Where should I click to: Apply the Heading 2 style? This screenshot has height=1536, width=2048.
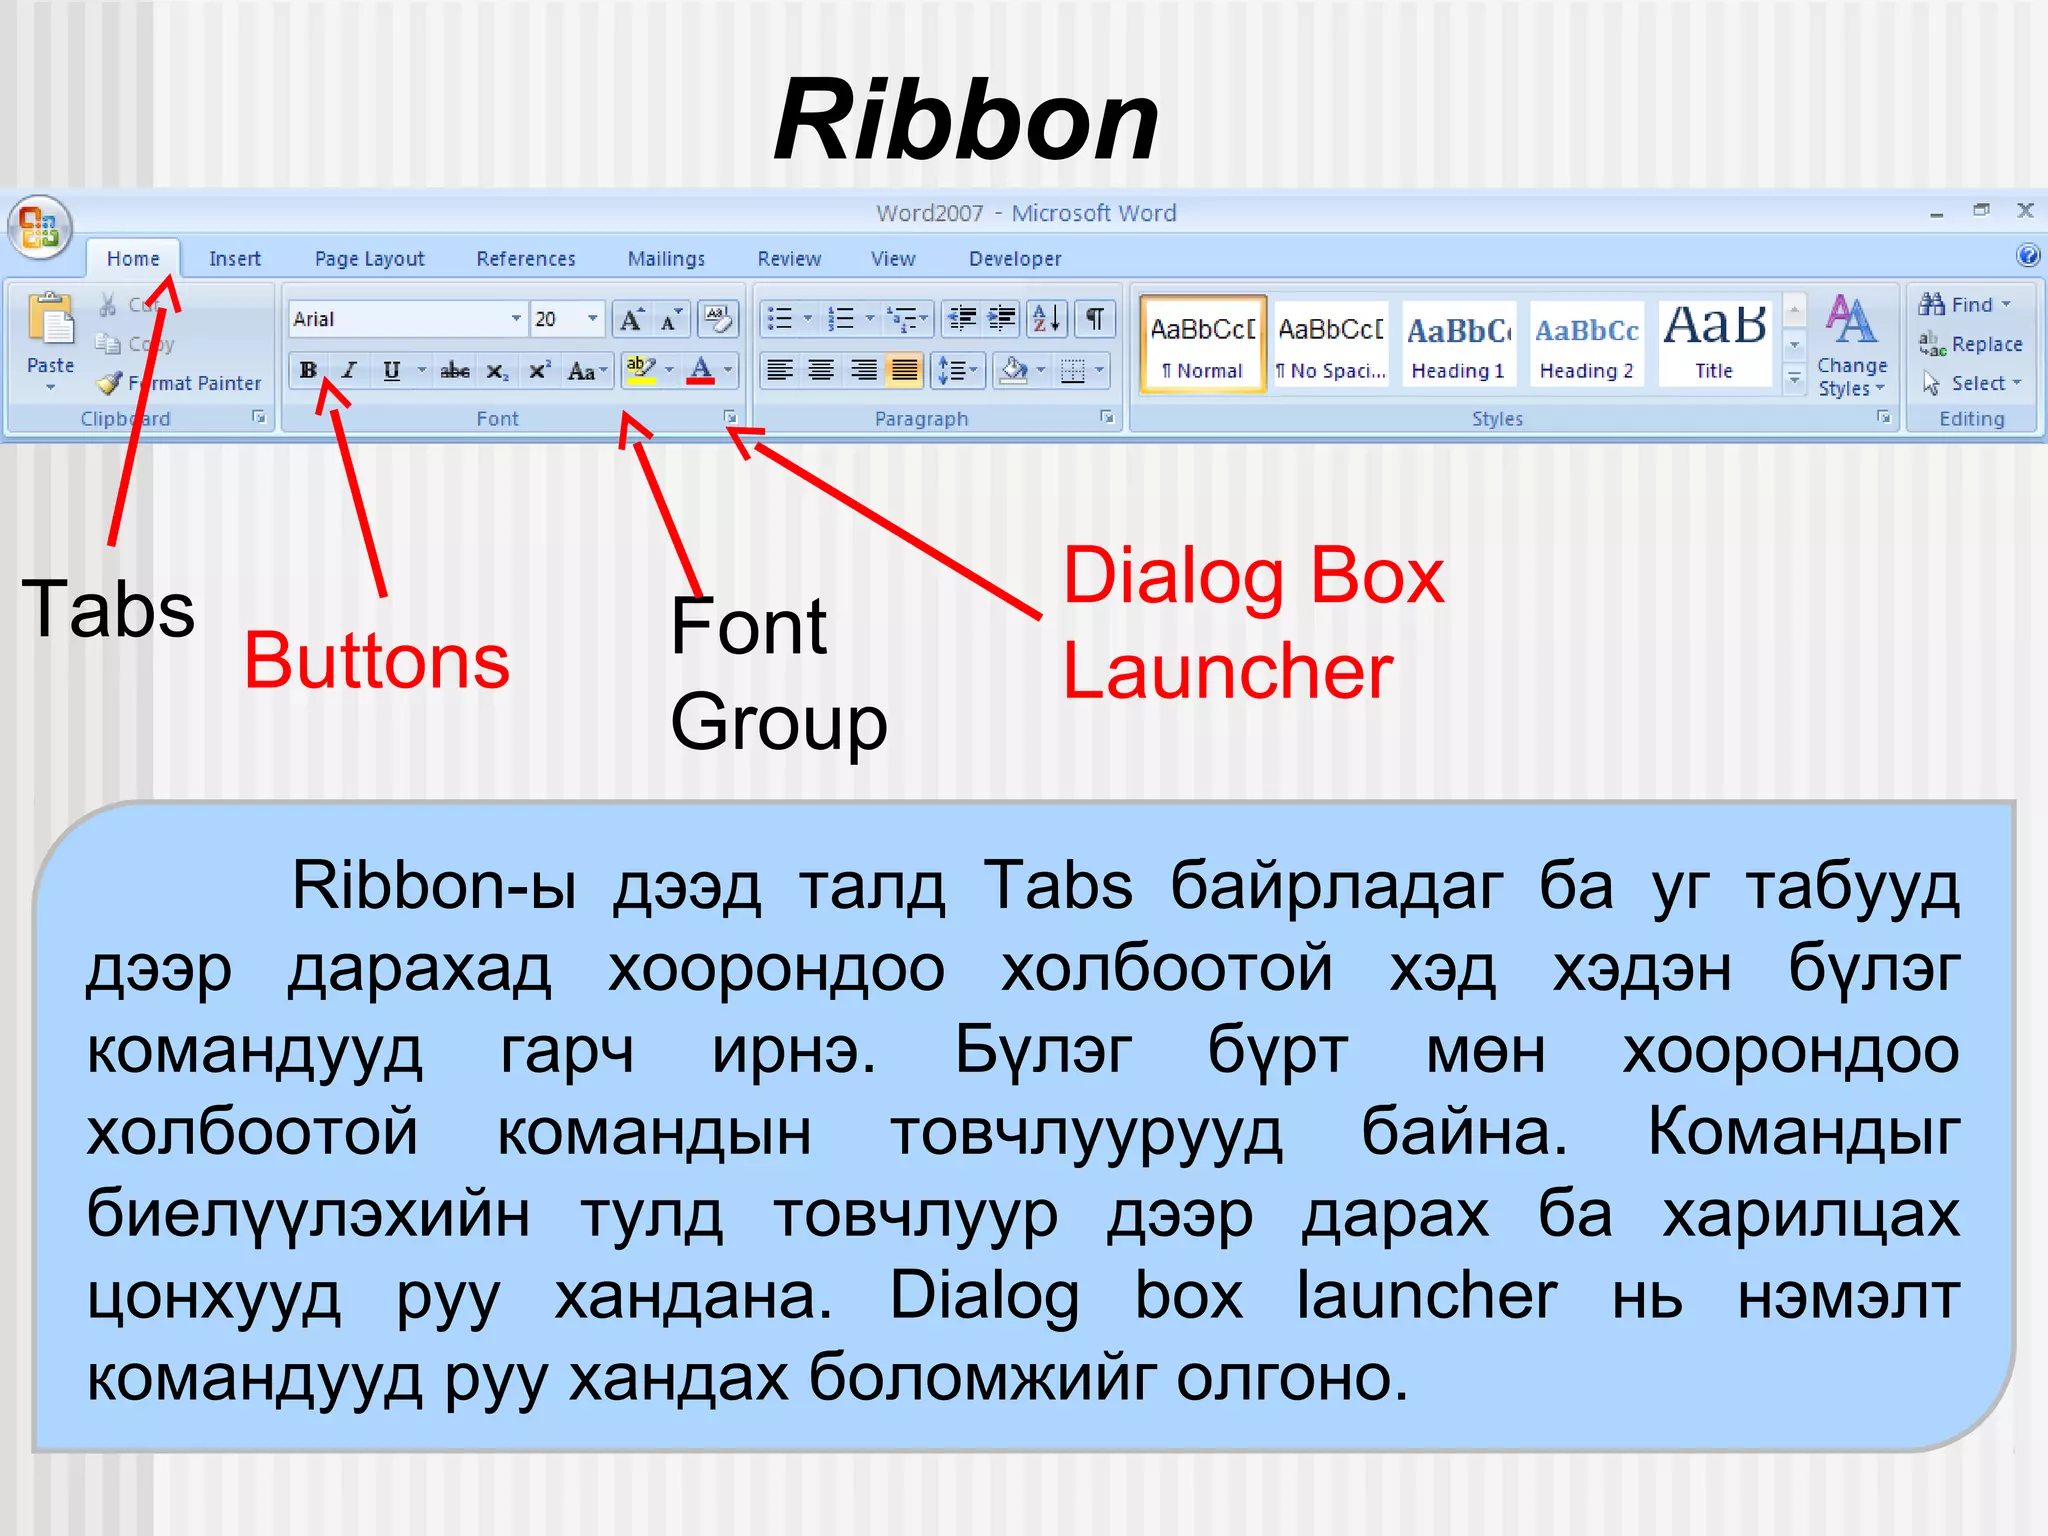1587,344
